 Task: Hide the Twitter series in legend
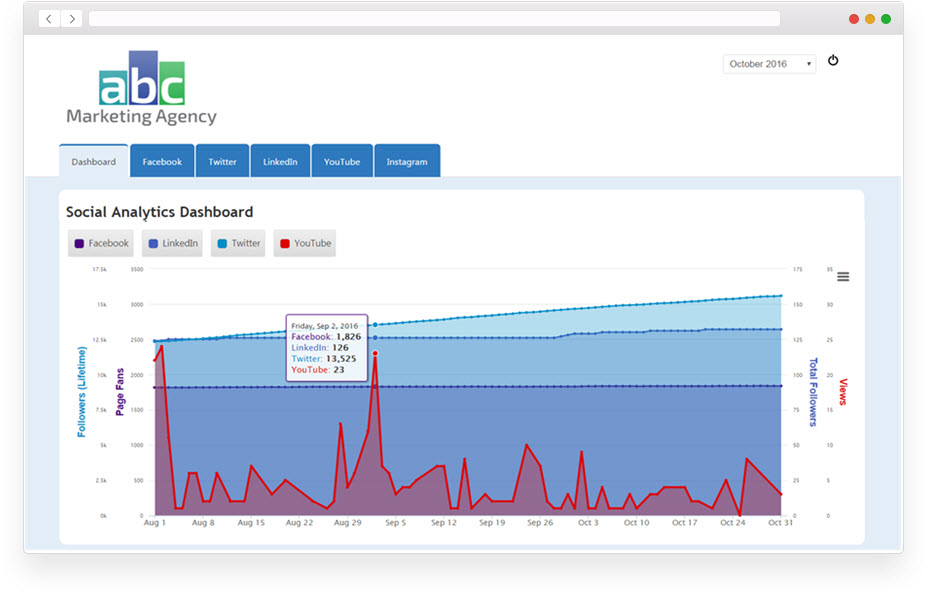click(238, 243)
